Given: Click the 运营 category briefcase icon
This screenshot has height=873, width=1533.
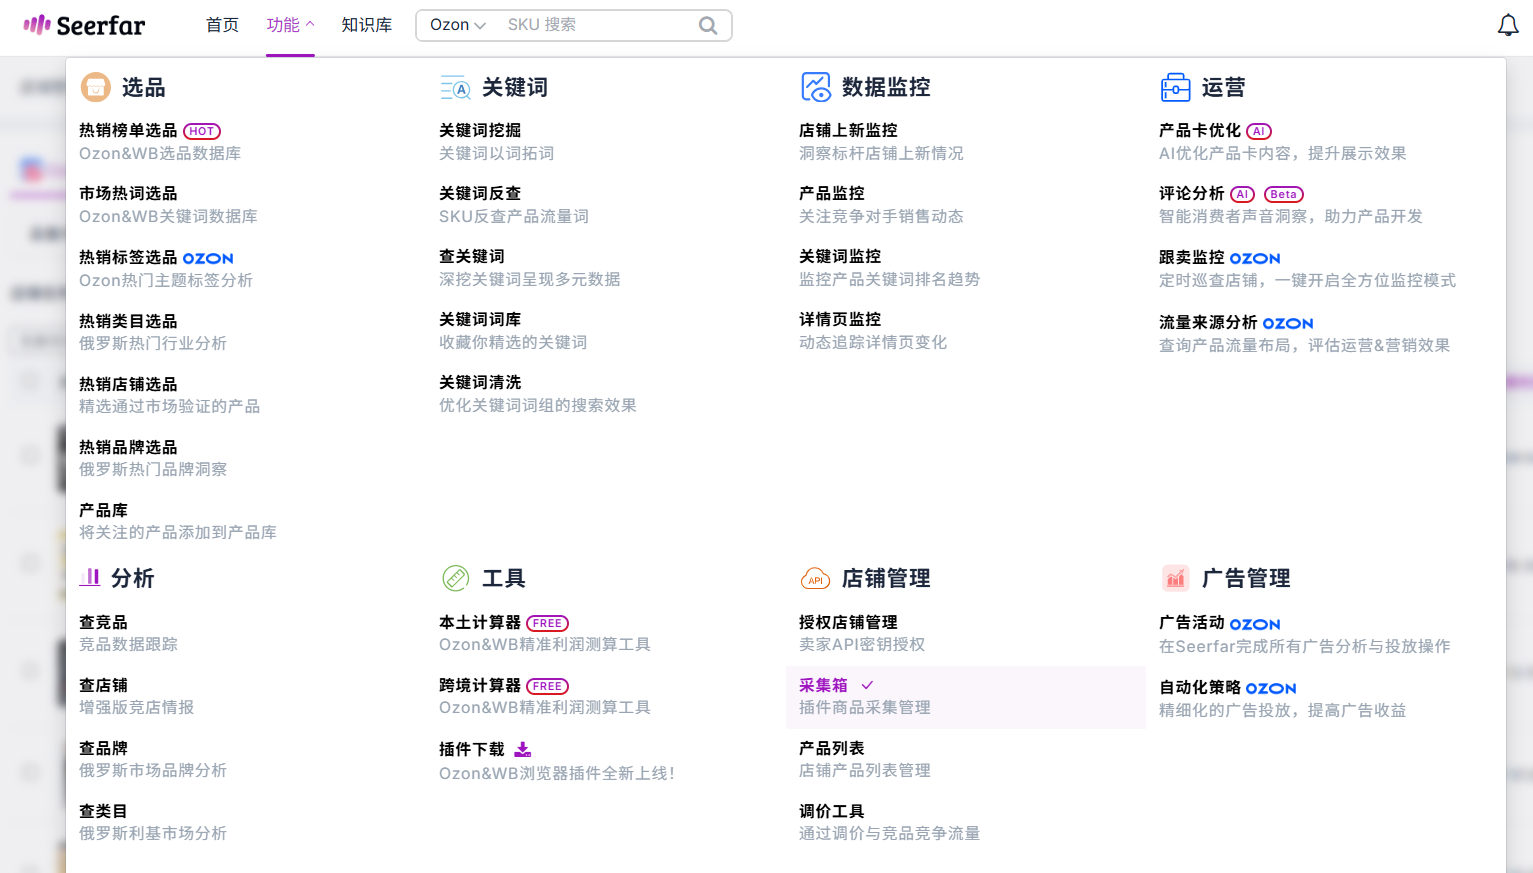Looking at the screenshot, I should coord(1175,88).
